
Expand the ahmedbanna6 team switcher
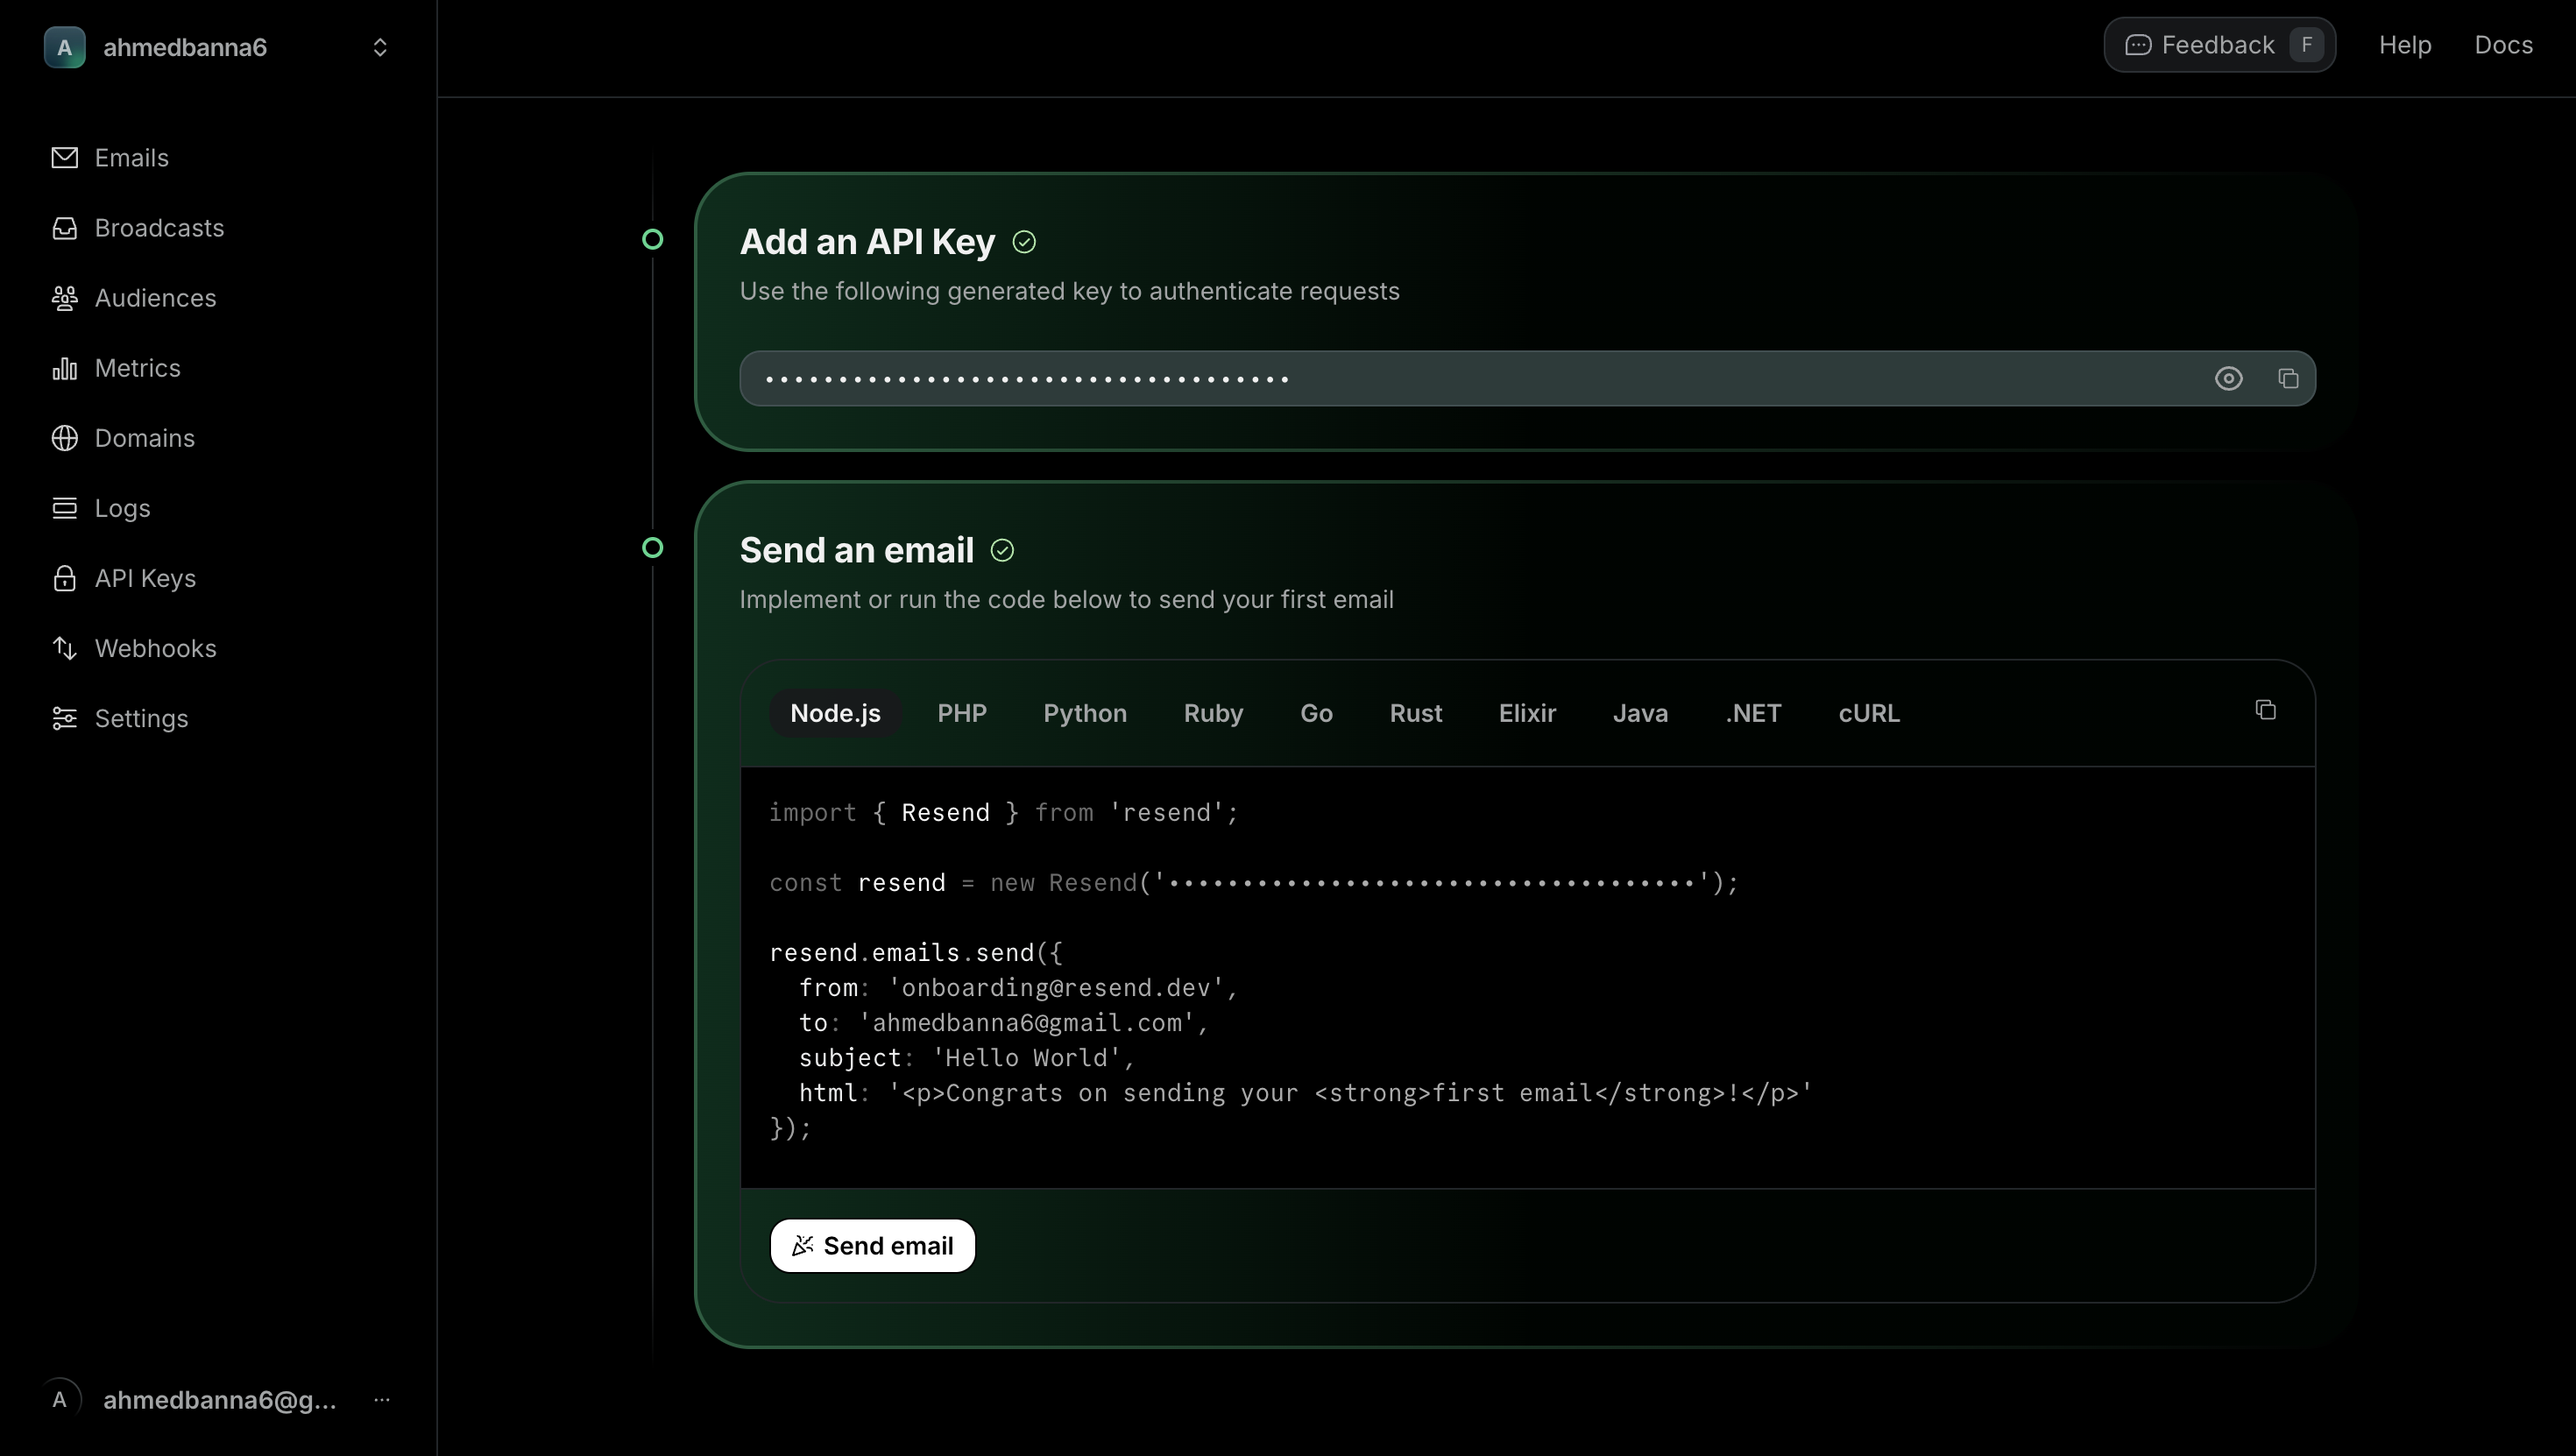coord(380,47)
